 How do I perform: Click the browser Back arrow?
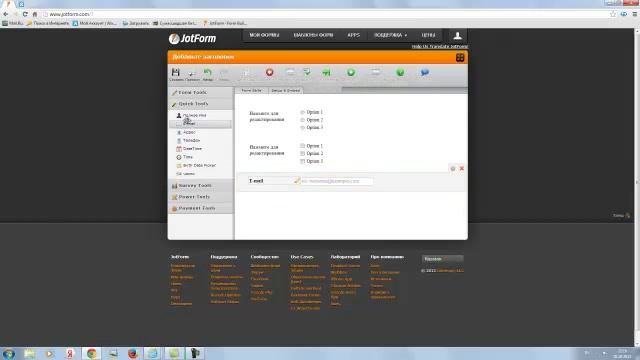(x=6, y=14)
